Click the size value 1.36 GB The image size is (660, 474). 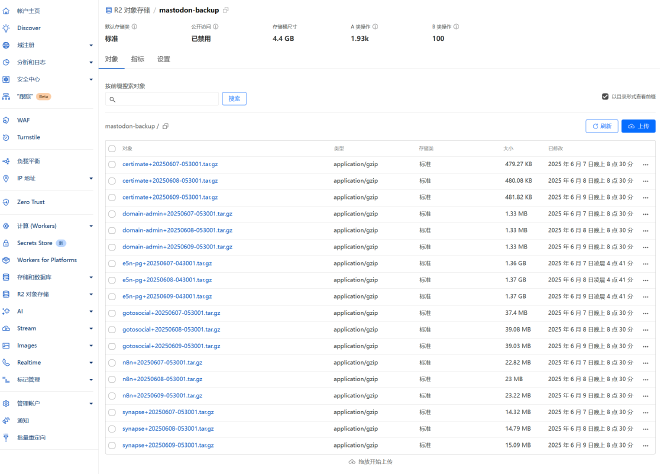[x=516, y=264]
